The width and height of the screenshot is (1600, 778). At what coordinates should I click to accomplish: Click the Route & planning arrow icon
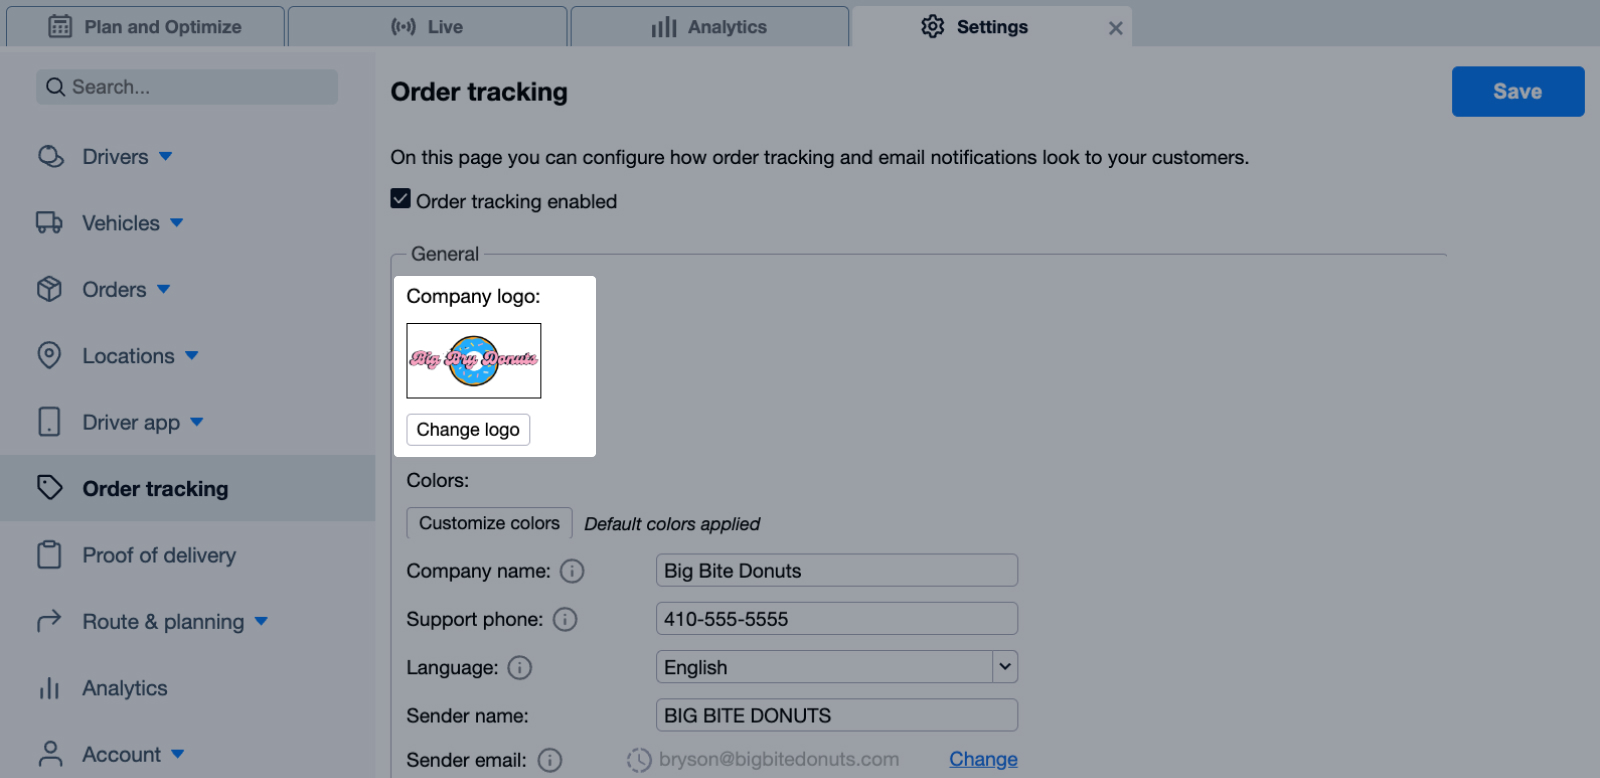coord(49,622)
